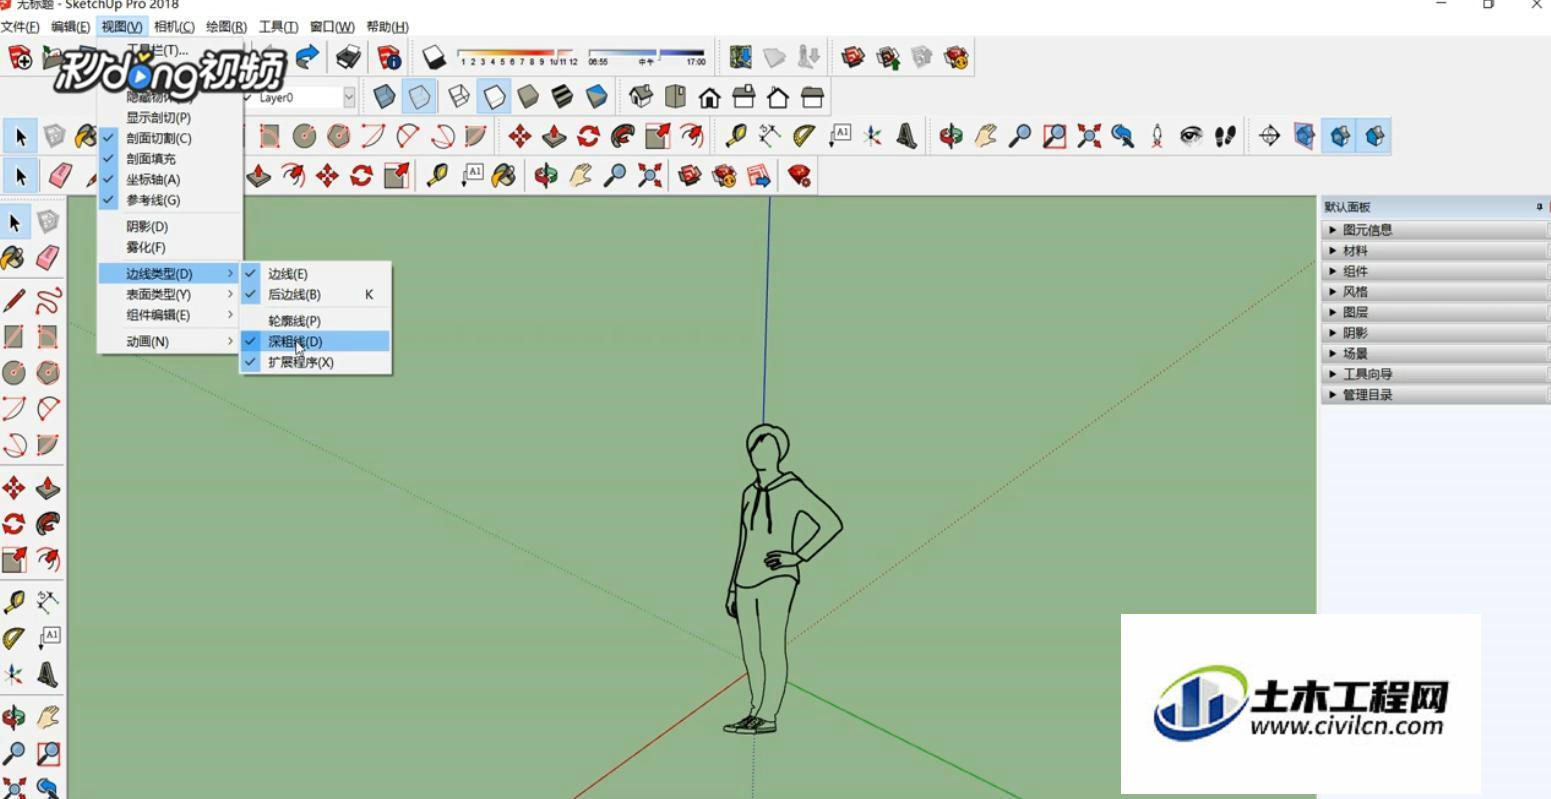This screenshot has height=799, width=1551.
Task: Click the Ruby extension manager icon
Action: tap(799, 176)
